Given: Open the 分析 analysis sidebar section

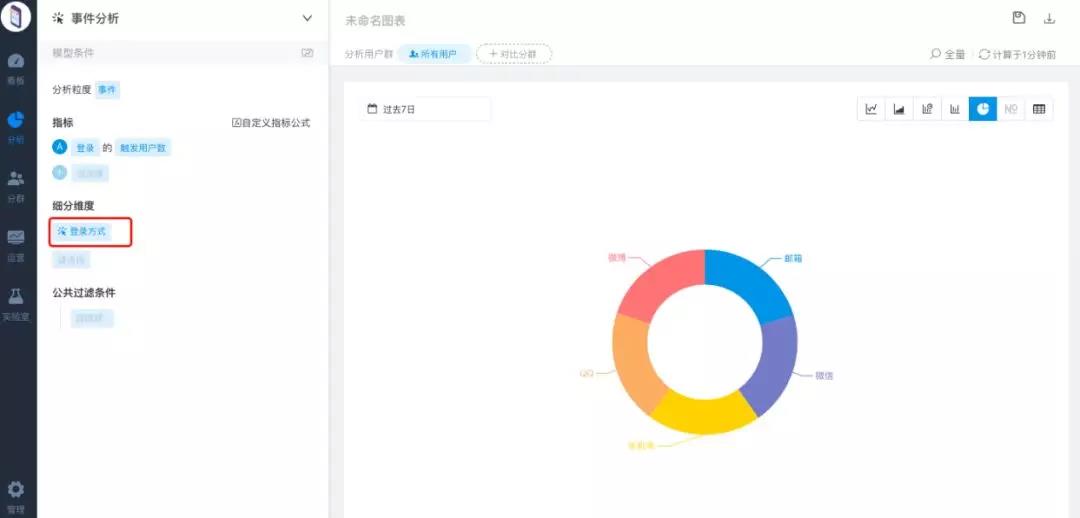Looking at the screenshot, I should (x=16, y=125).
